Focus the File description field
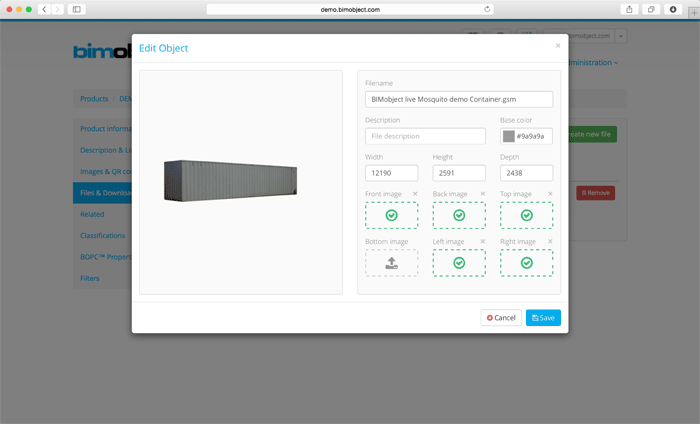 click(x=425, y=136)
